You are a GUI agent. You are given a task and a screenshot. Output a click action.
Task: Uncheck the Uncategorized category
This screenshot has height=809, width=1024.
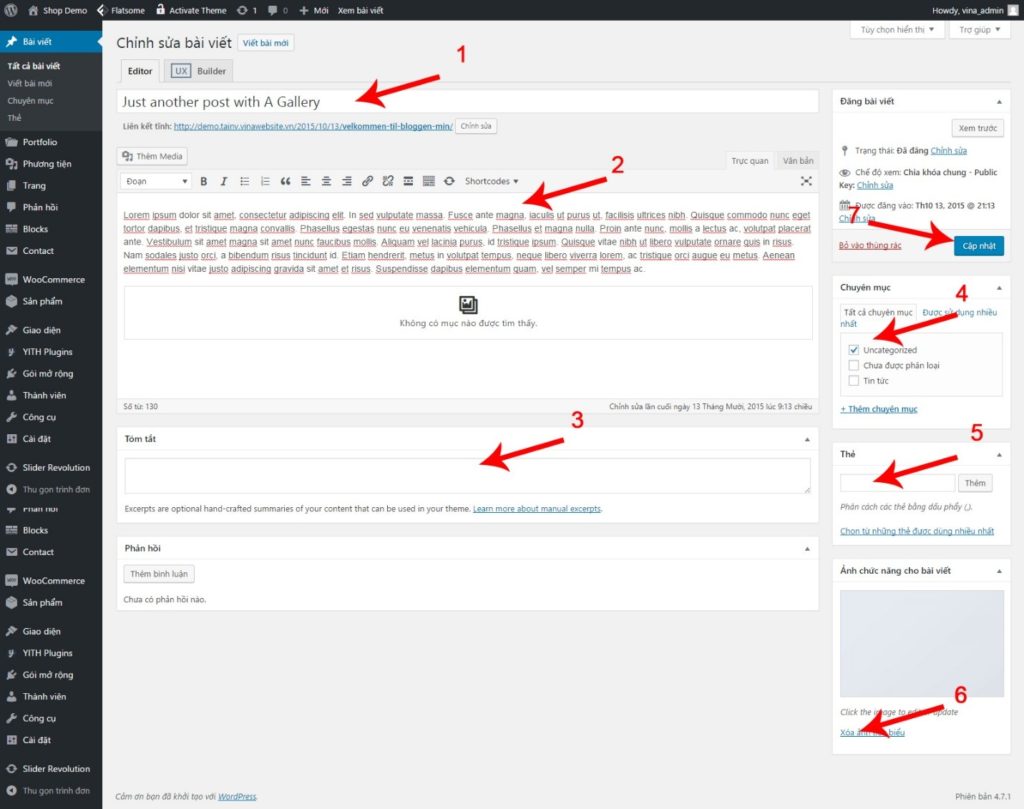point(853,350)
